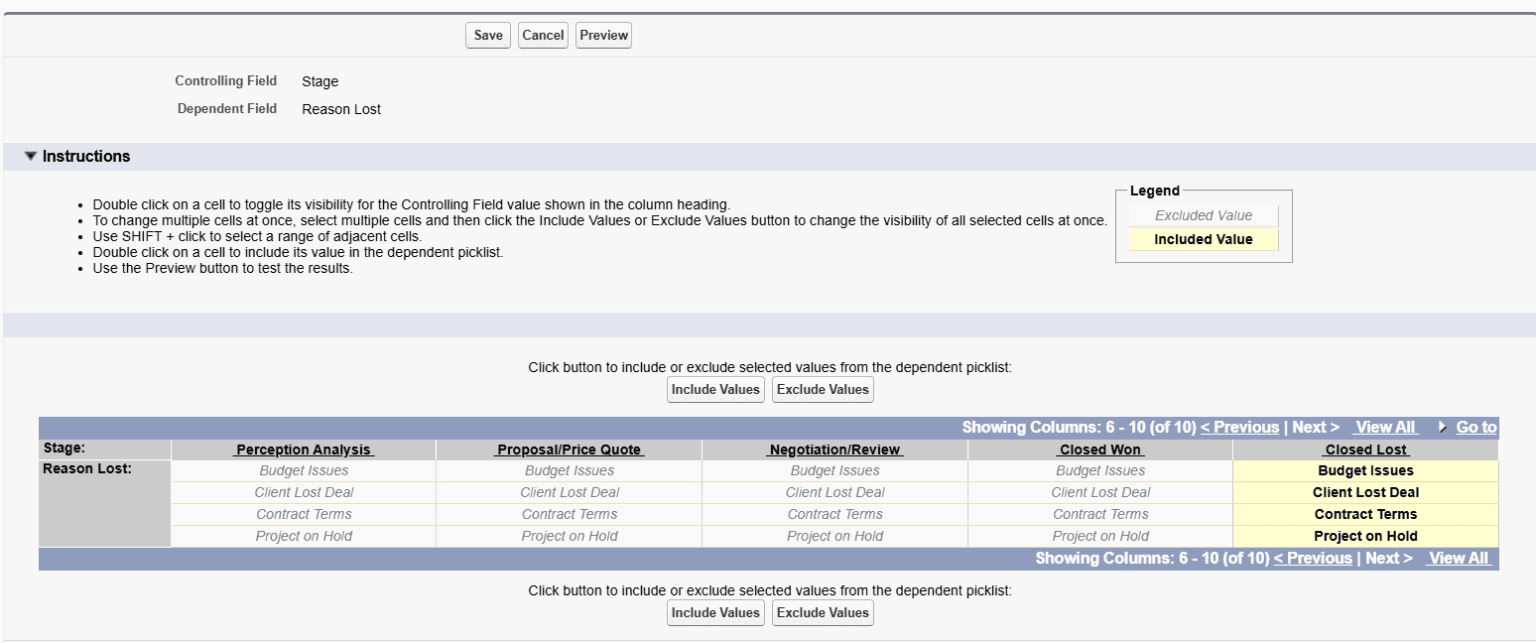The width and height of the screenshot is (1536, 643).
Task: Click the bottom Exclude Values button
Action: 822,612
